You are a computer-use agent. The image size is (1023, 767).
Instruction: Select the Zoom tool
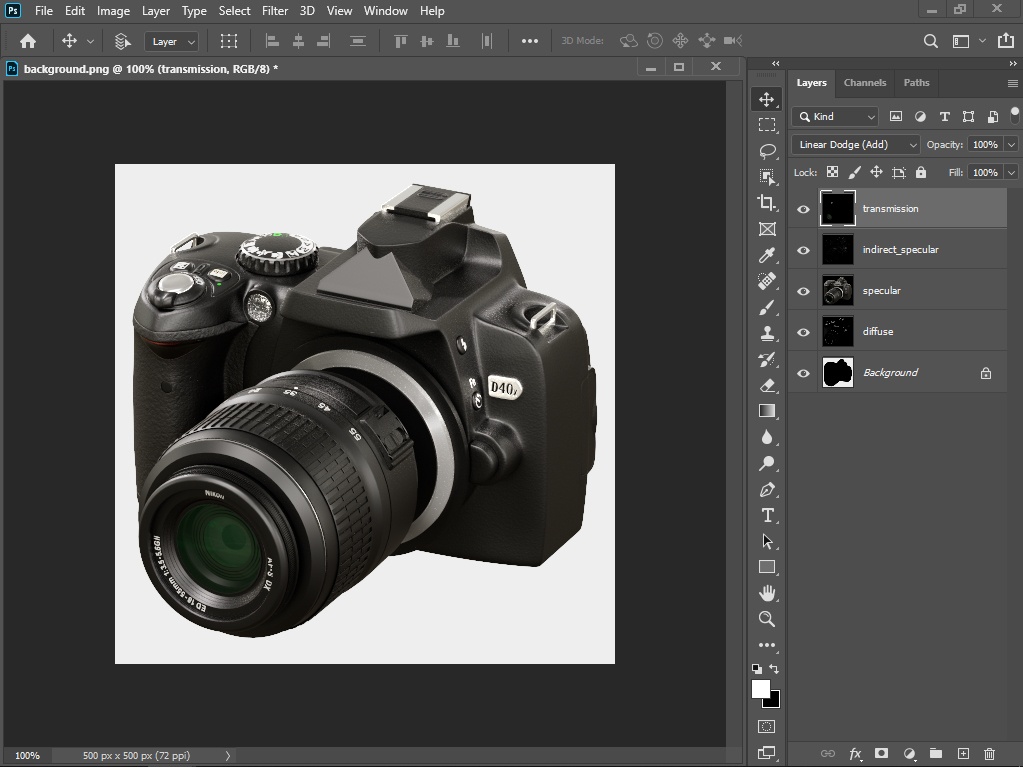pos(767,619)
